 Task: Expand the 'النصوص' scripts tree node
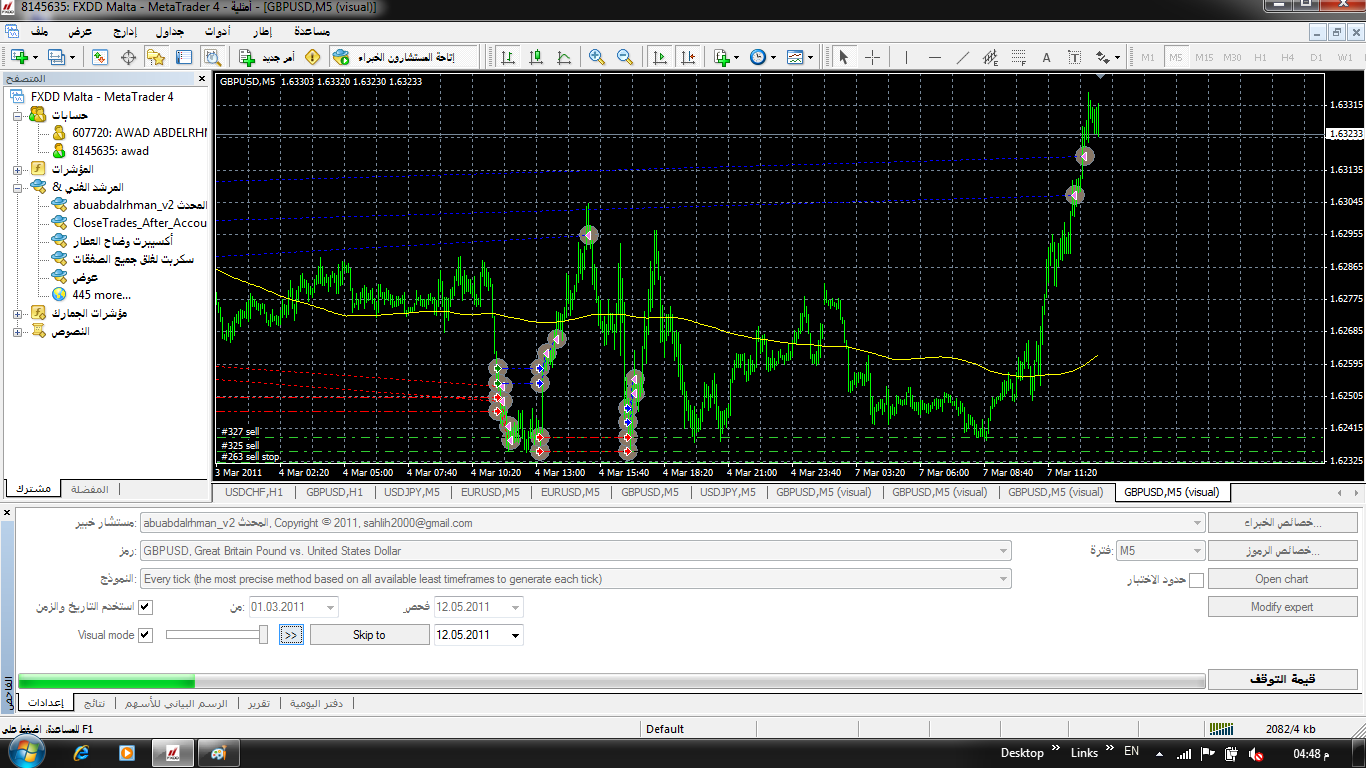pos(18,331)
